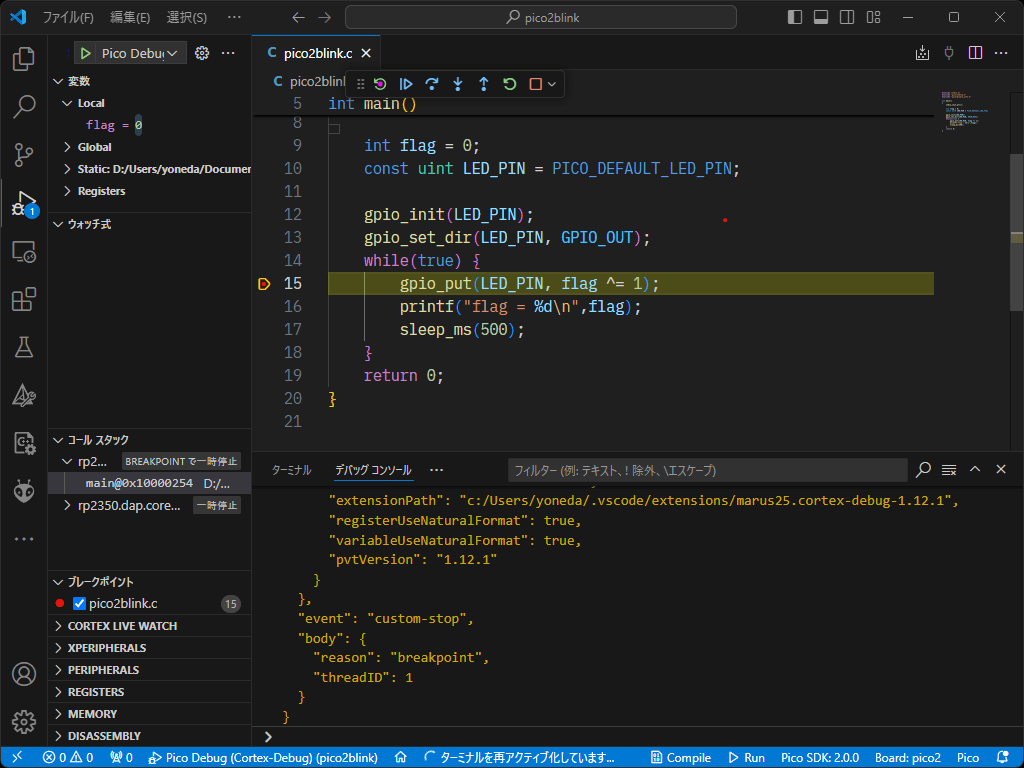Viewport: 1024px width, 768px height.
Task: Open the 編集(E) menu
Action: [x=129, y=17]
